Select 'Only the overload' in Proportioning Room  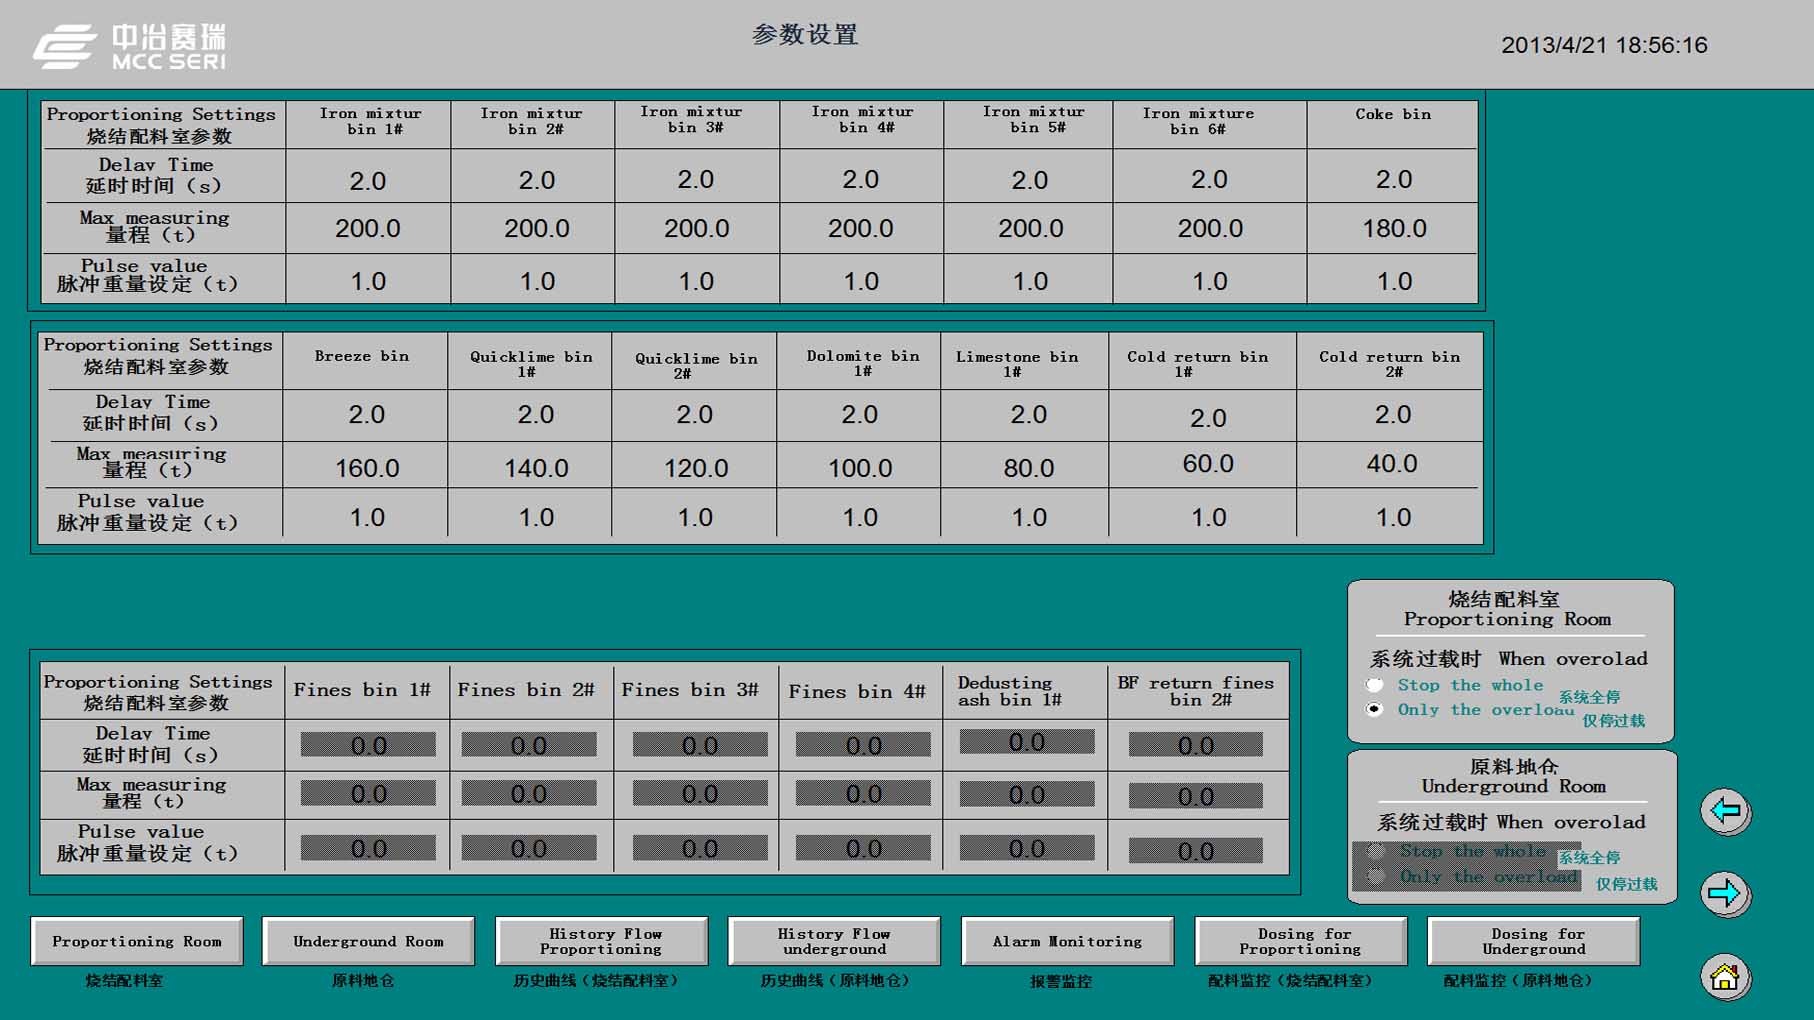[1376, 709]
